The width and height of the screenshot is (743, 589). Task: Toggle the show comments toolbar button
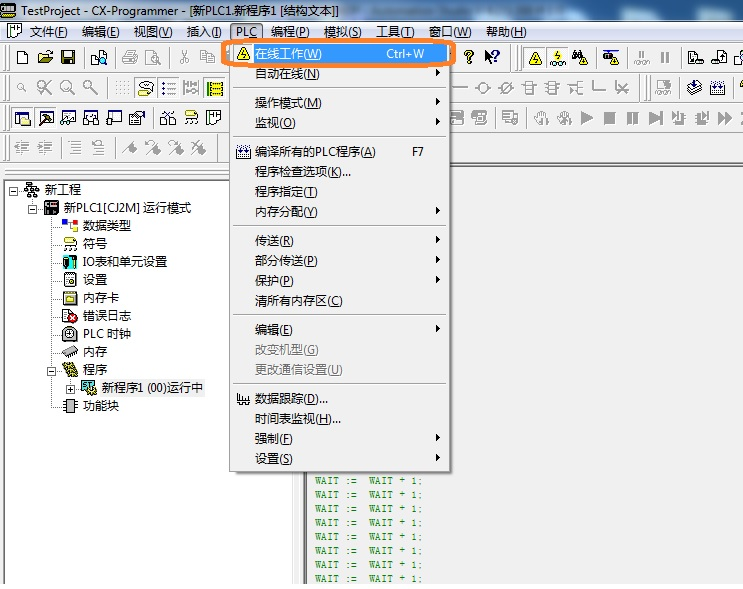145,88
